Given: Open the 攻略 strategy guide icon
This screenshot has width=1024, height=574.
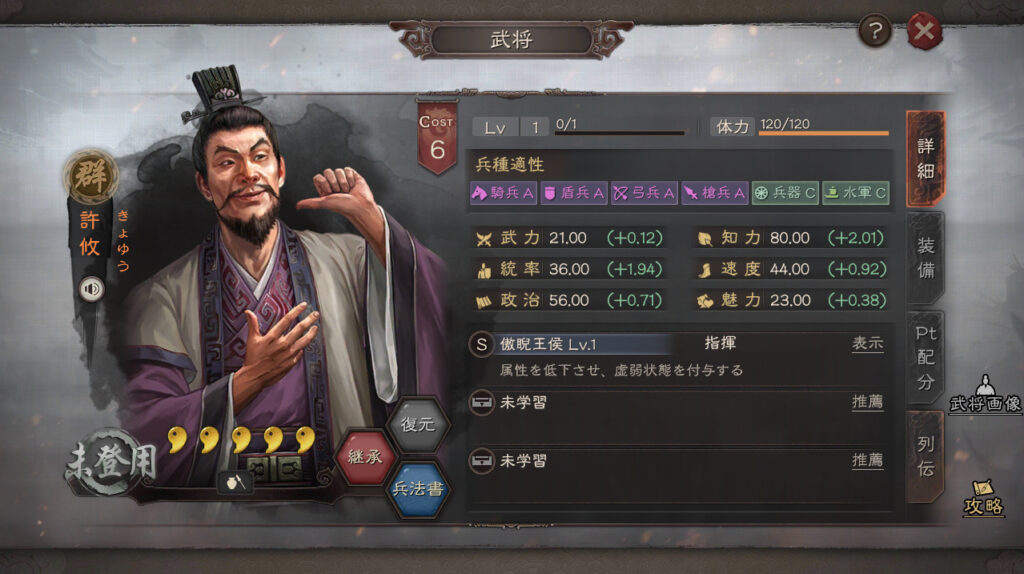Looking at the screenshot, I should click(x=984, y=498).
